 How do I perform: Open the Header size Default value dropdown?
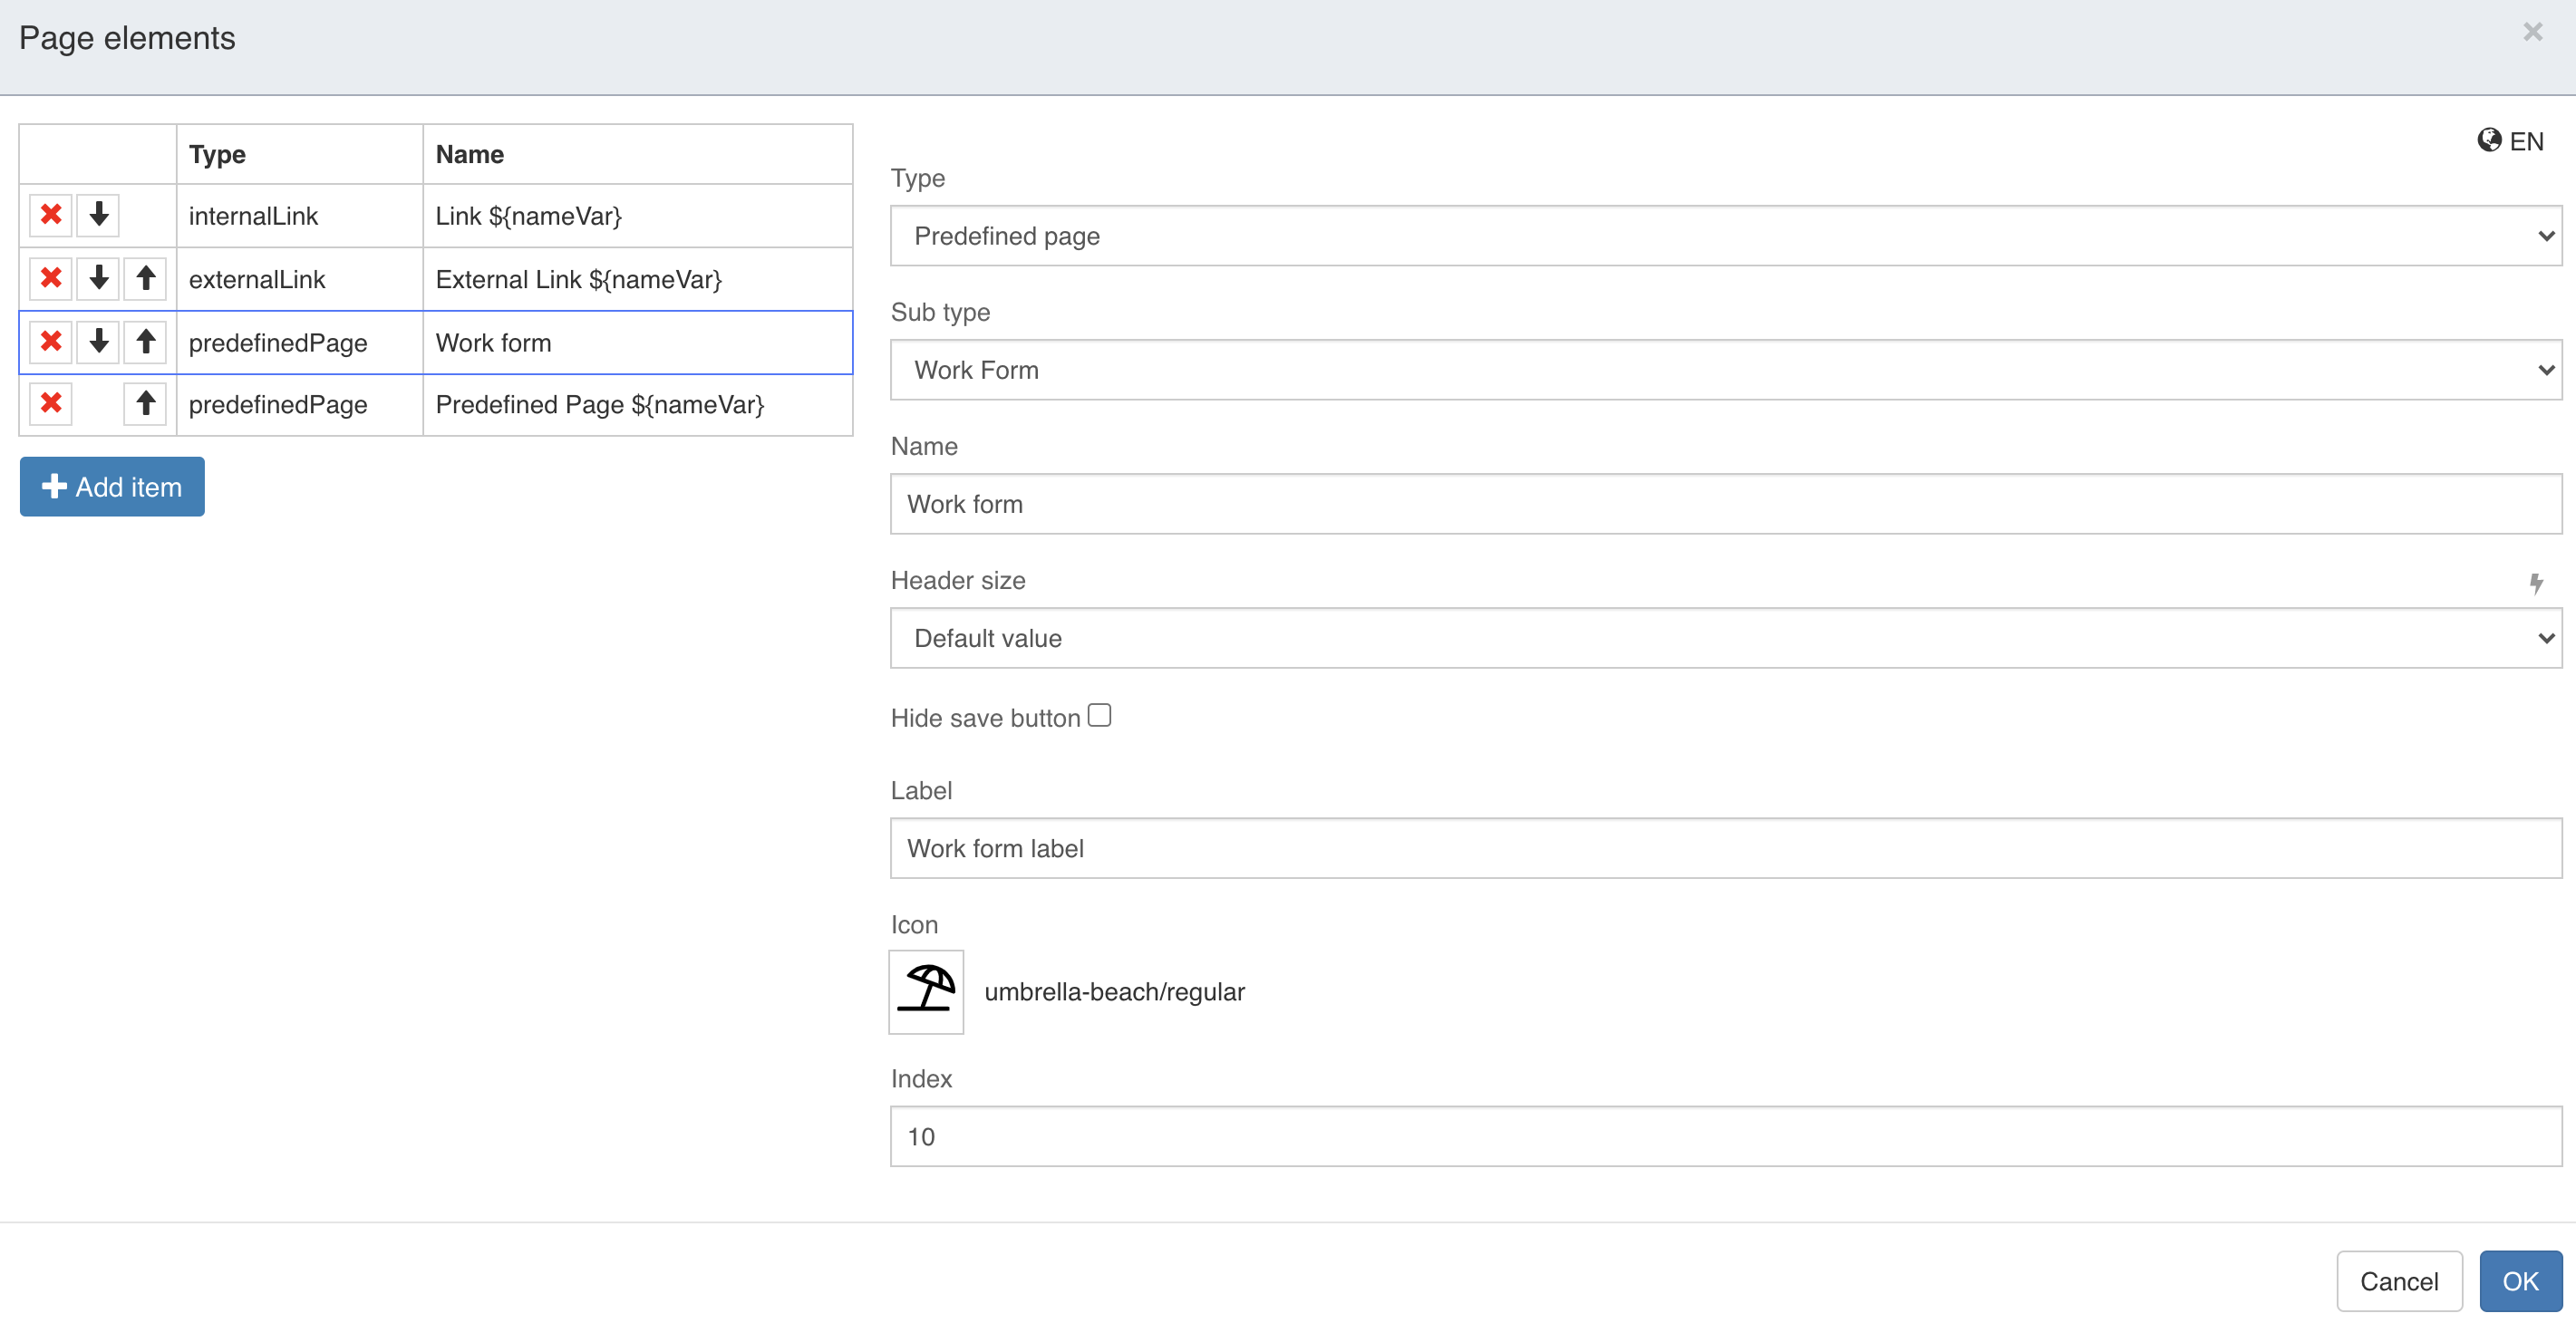coord(1725,638)
